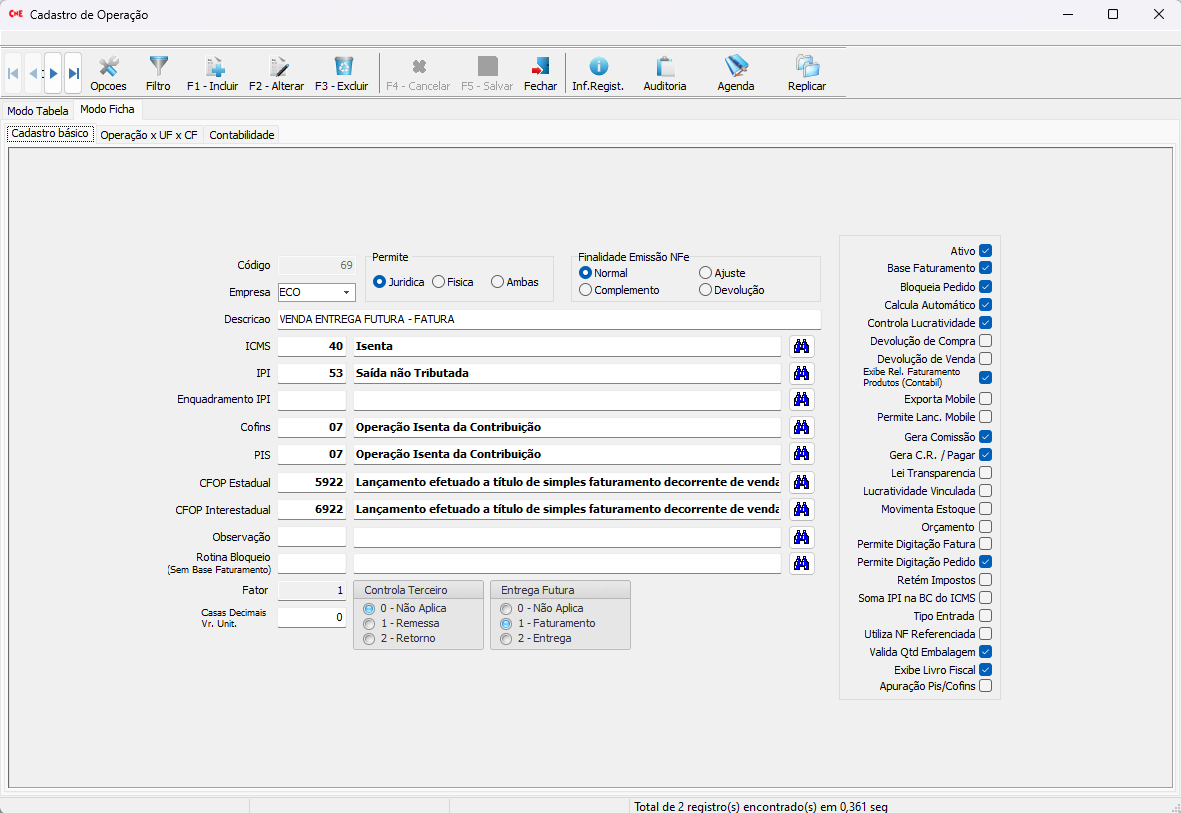Click the Replicar copy icon
The image size is (1181, 813).
click(x=807, y=74)
